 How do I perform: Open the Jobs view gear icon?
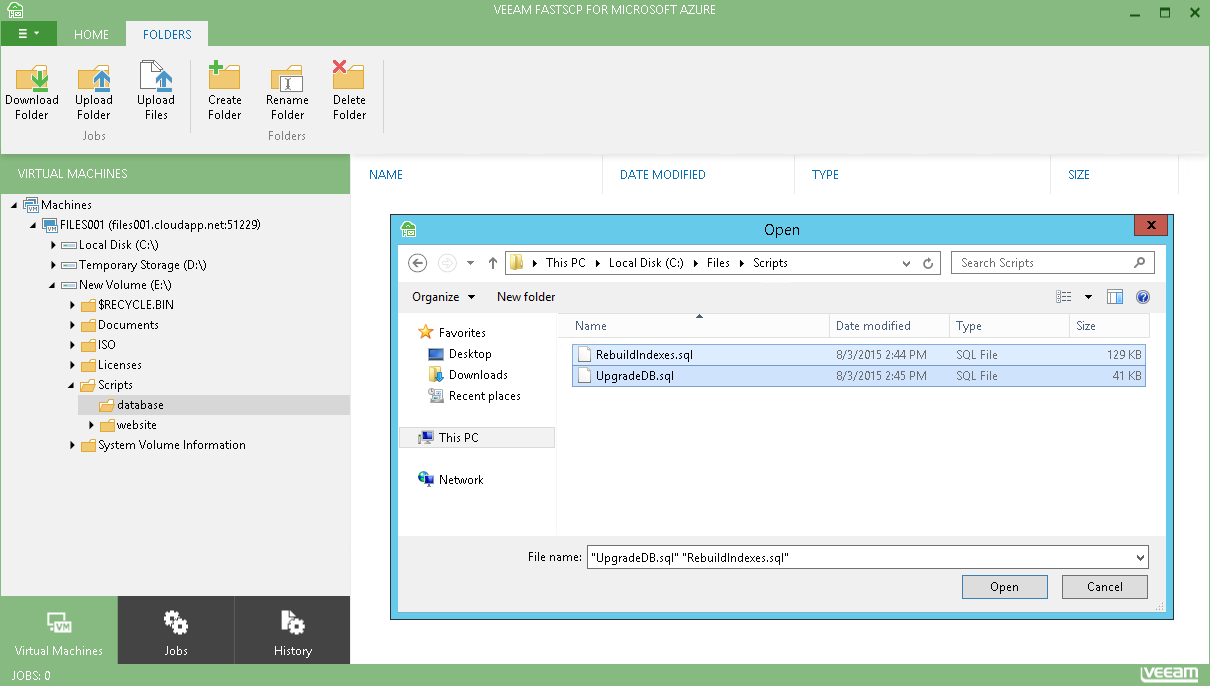(176, 623)
